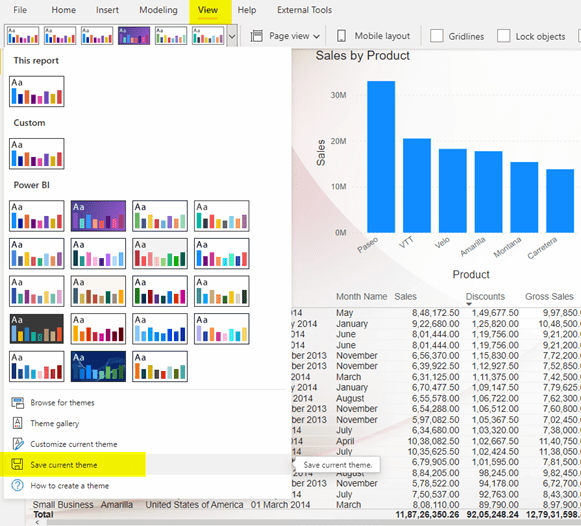Select the purple theme in the ribbon strip
This screenshot has width=581, height=526.
tap(134, 36)
